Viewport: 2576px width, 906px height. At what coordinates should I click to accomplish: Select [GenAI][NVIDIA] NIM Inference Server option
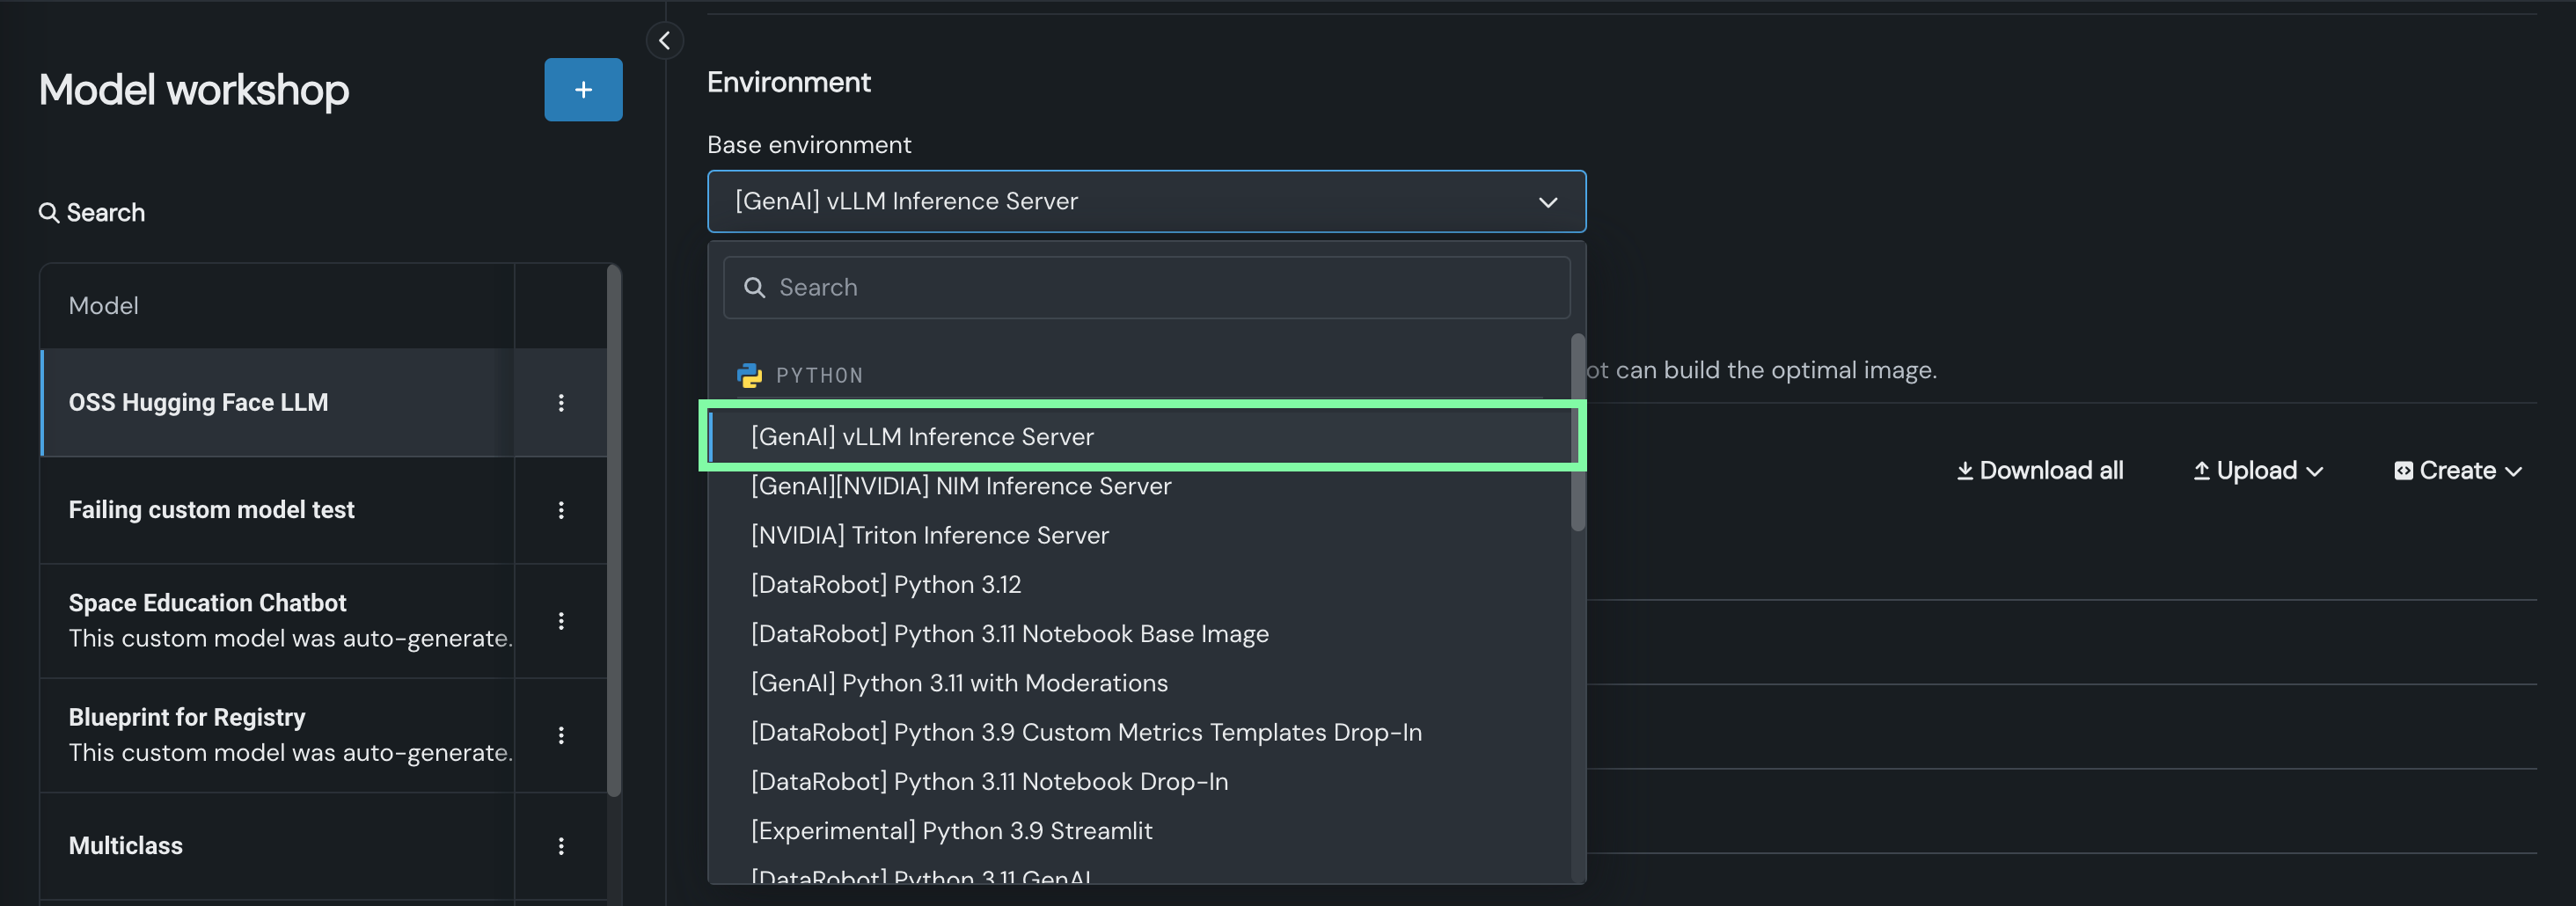(x=960, y=486)
